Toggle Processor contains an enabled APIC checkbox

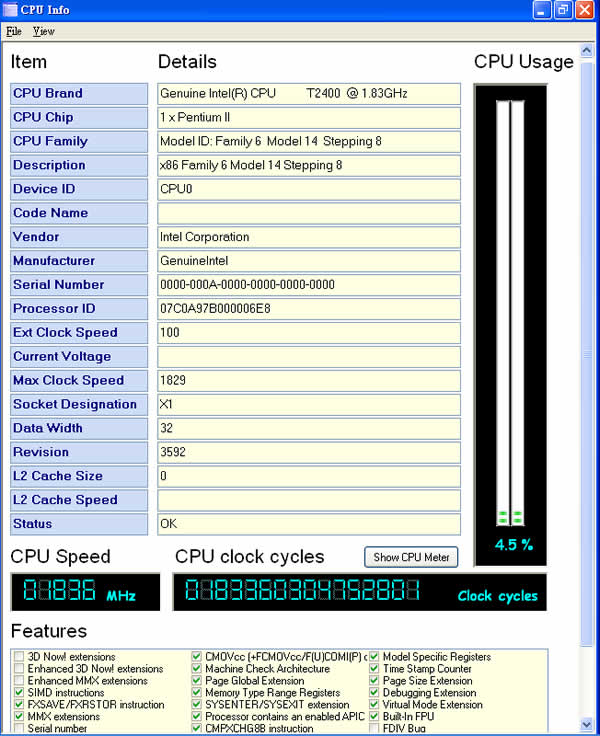coord(197,716)
